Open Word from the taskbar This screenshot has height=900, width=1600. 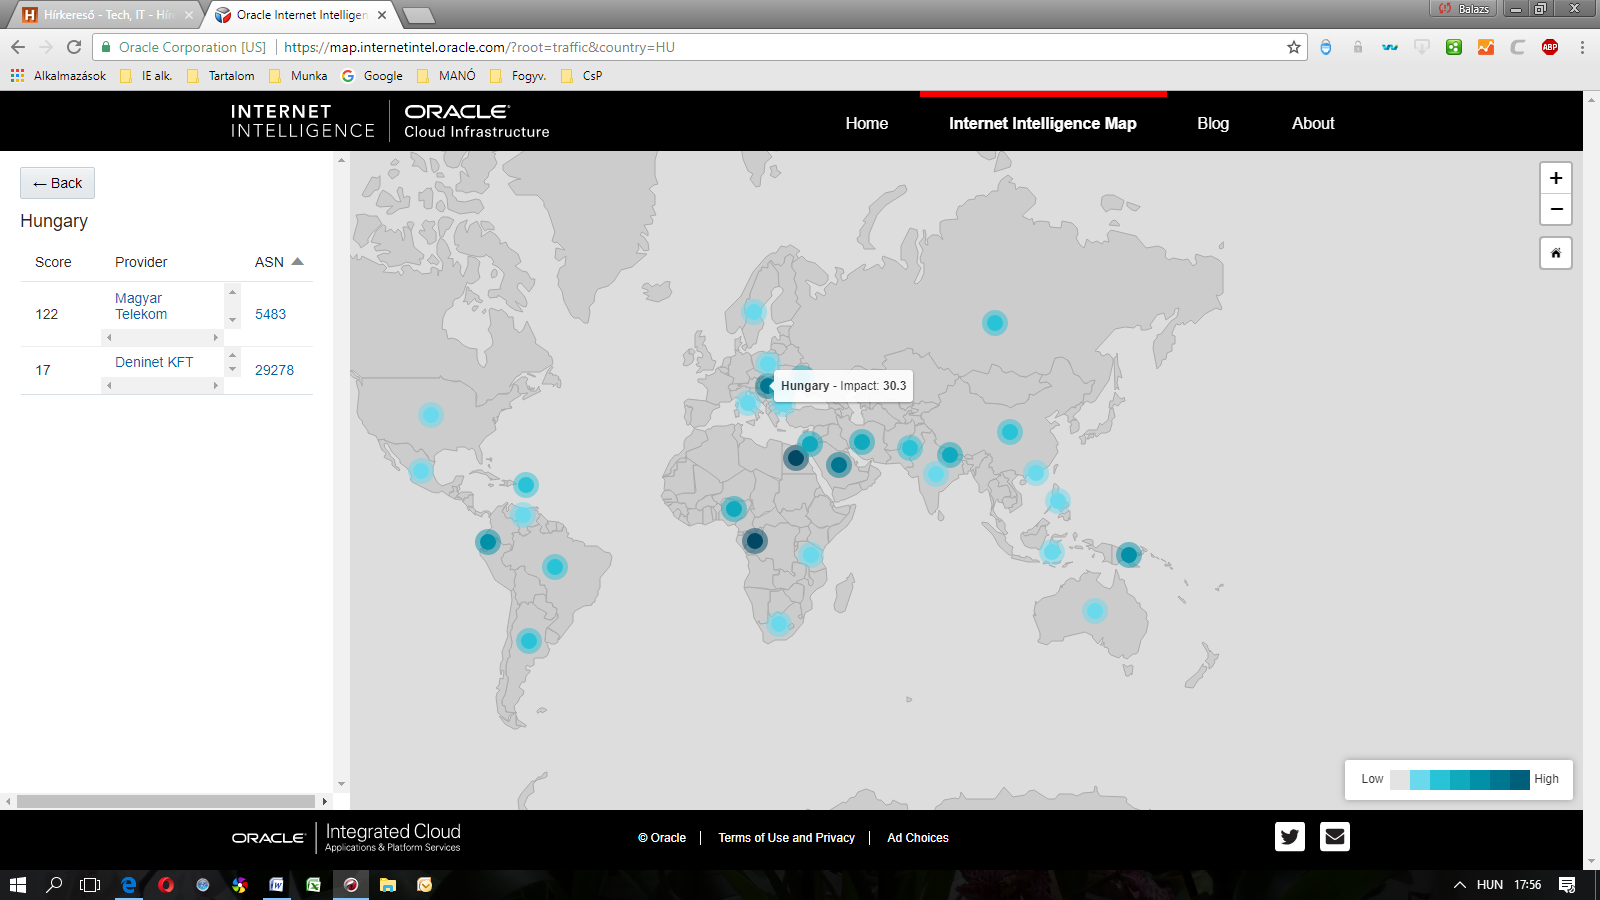[277, 884]
